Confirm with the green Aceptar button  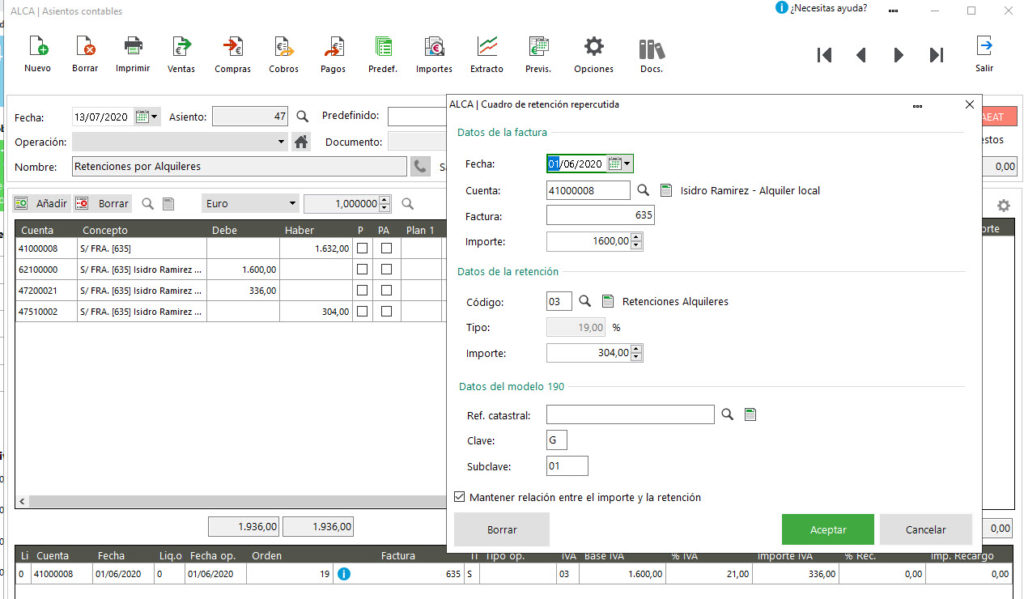[827, 529]
